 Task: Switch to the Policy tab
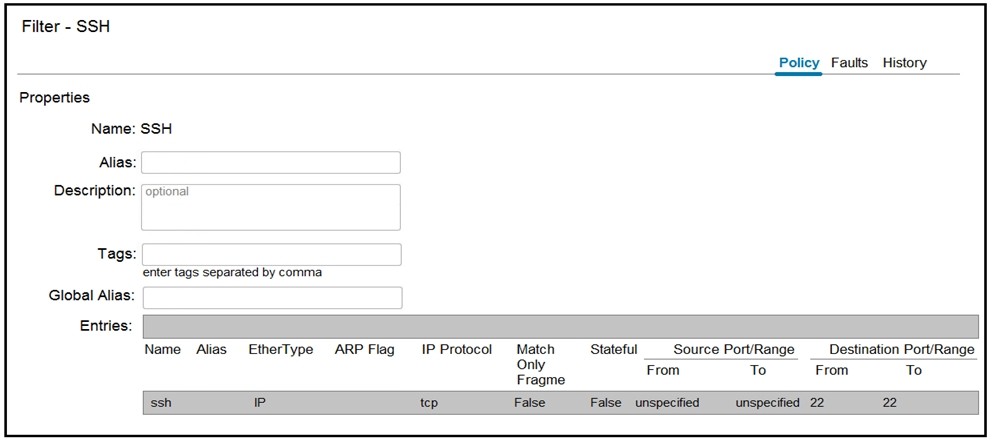[x=798, y=63]
